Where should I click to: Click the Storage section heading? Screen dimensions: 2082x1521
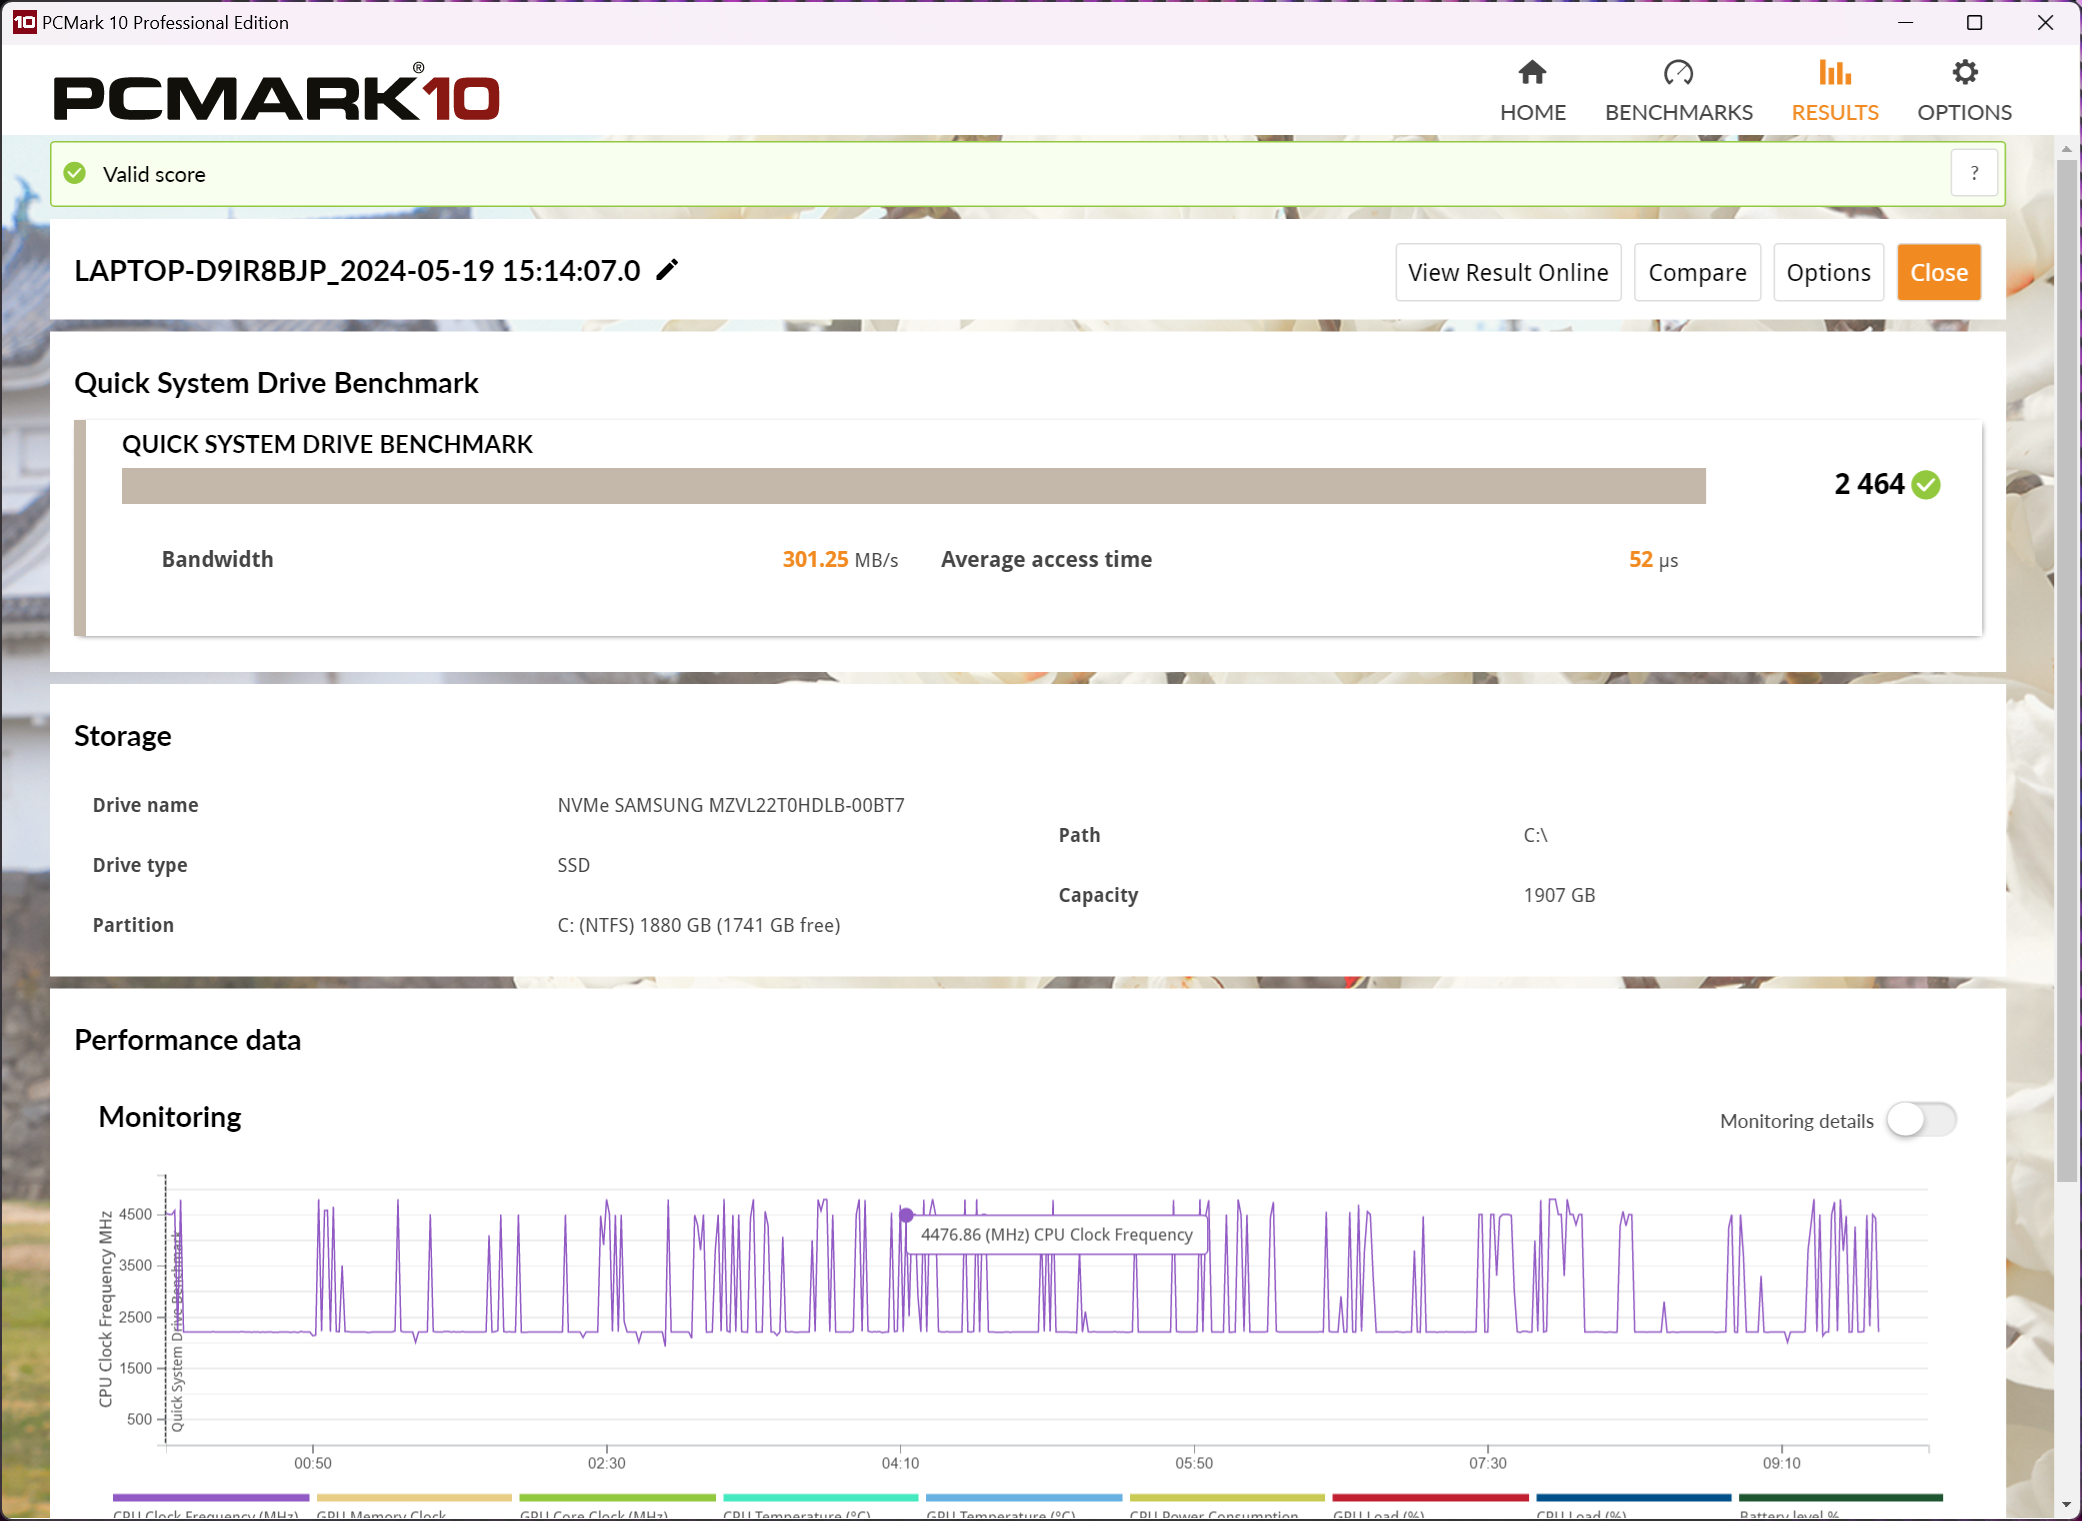coord(123,736)
